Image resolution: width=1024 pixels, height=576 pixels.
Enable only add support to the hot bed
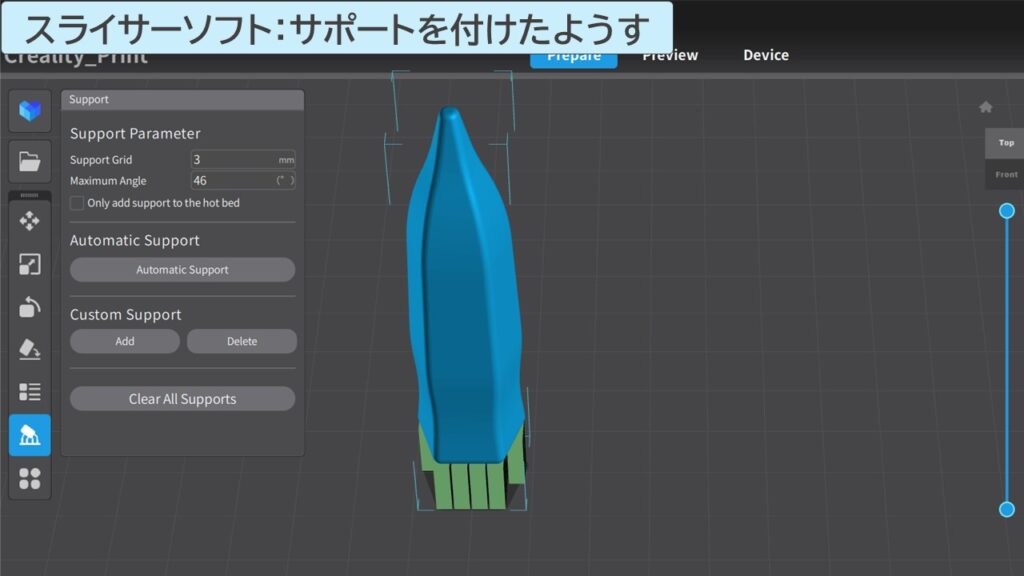(77, 203)
